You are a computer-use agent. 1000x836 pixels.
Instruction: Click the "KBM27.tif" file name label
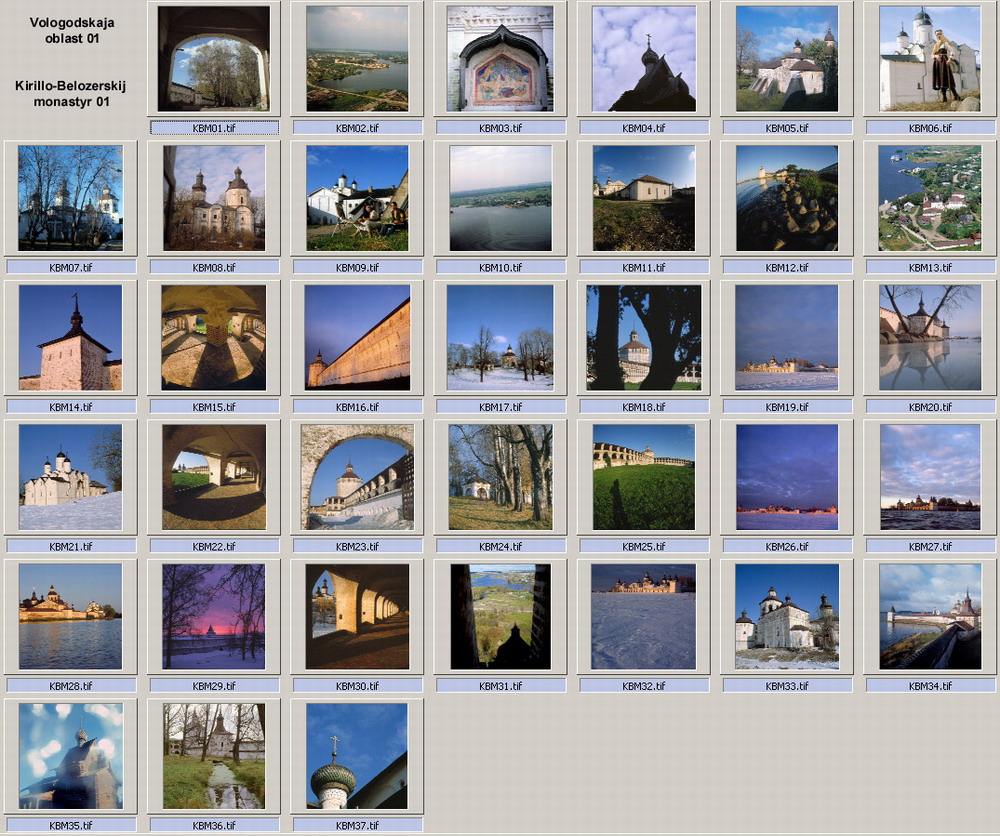click(930, 546)
